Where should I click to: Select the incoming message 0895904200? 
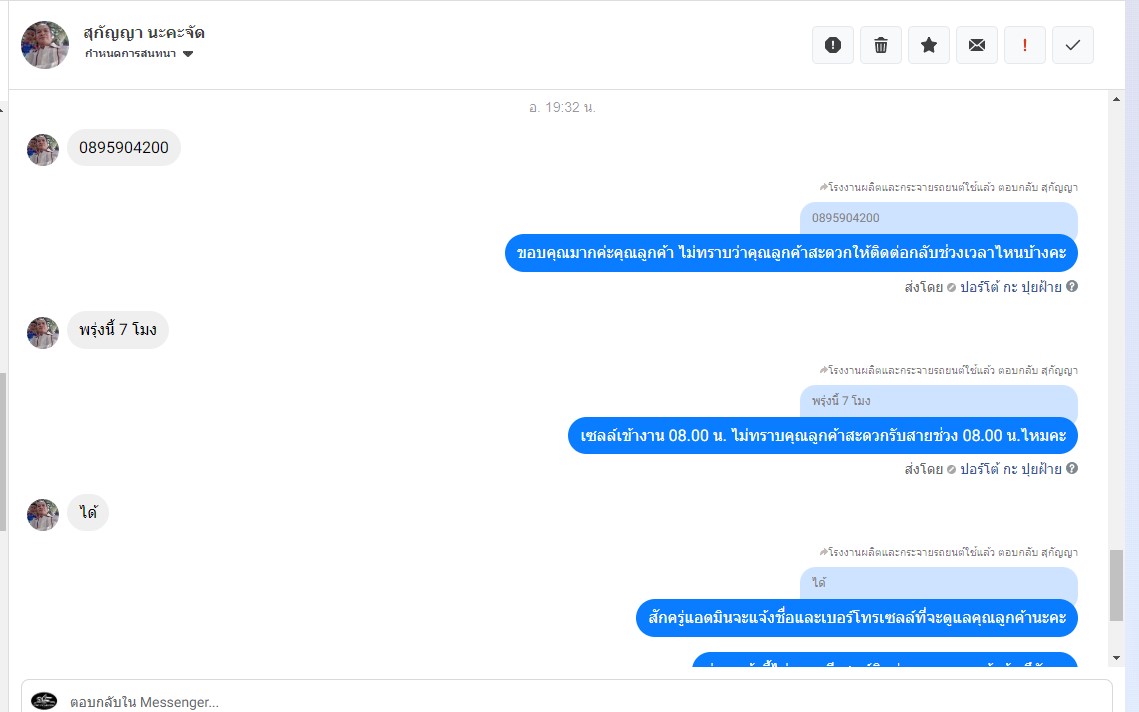(x=124, y=147)
